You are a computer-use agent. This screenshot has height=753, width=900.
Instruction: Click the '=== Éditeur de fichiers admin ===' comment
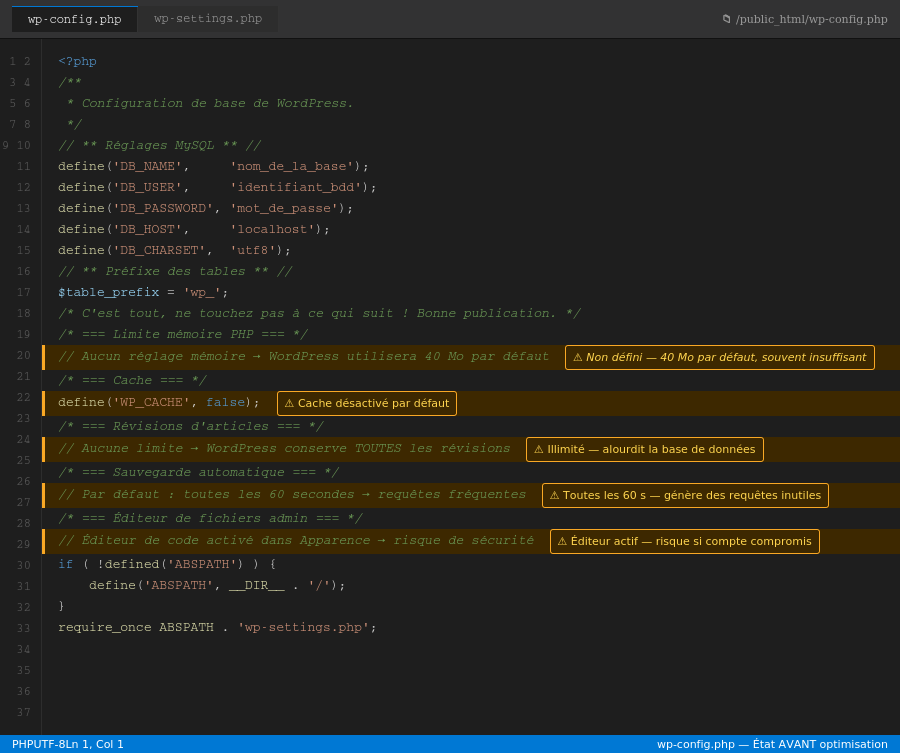point(210,518)
